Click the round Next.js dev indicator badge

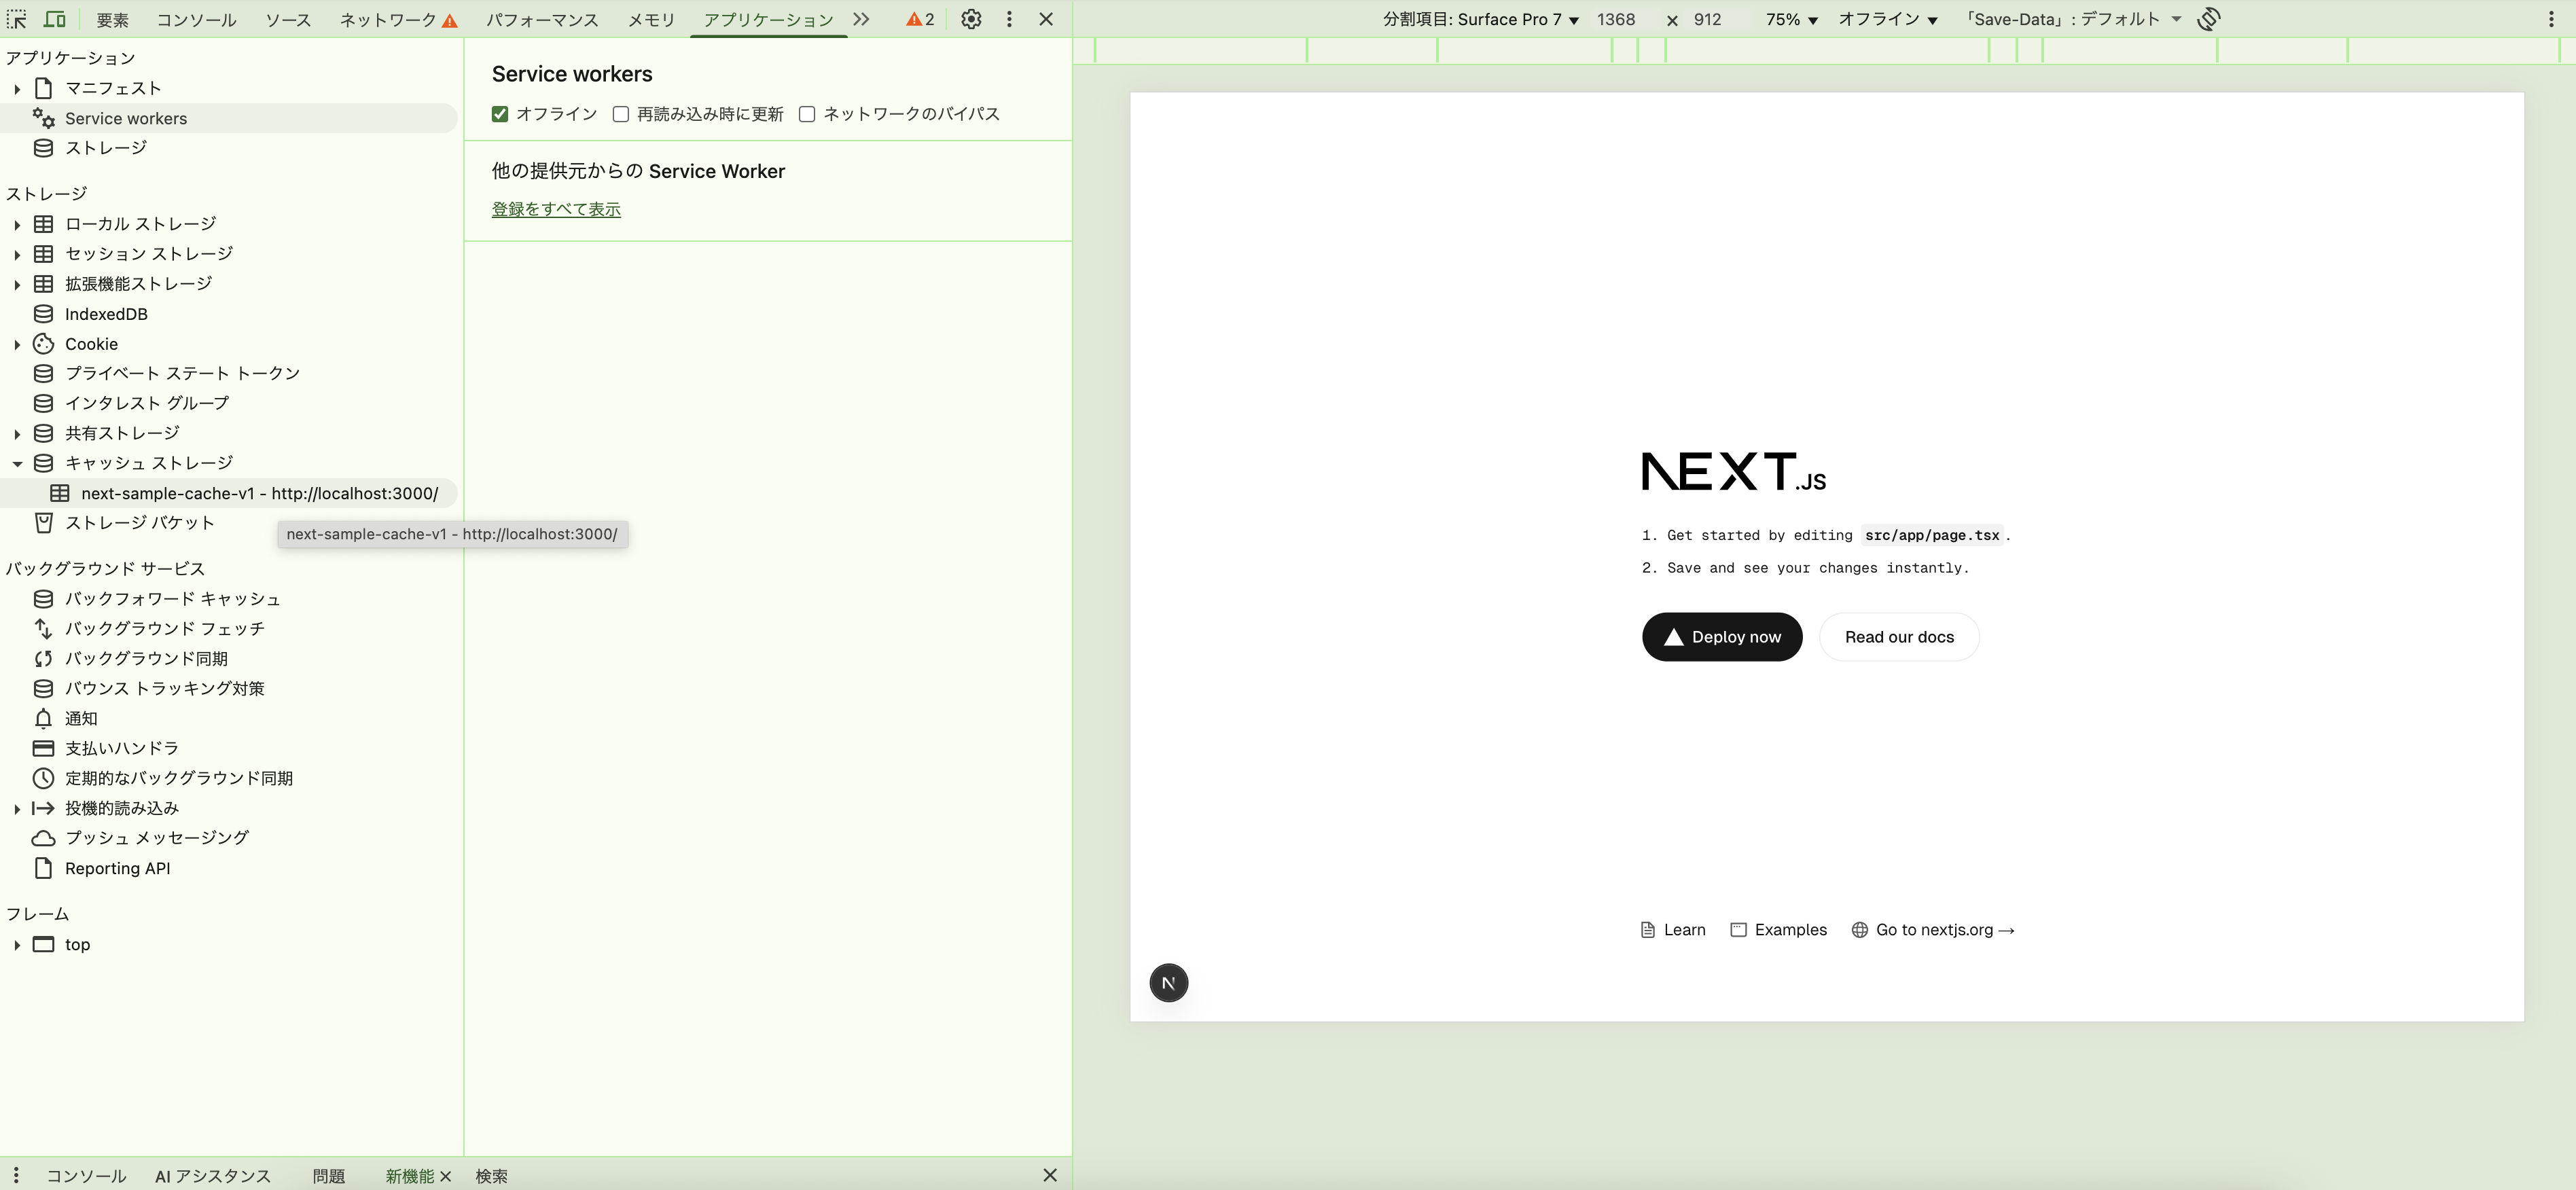click(1168, 983)
